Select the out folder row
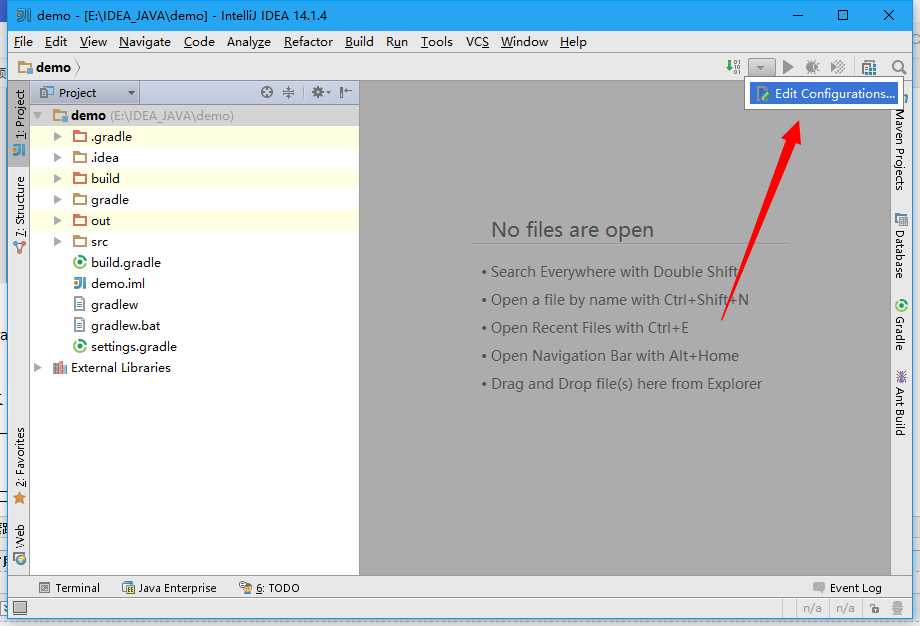 point(194,221)
